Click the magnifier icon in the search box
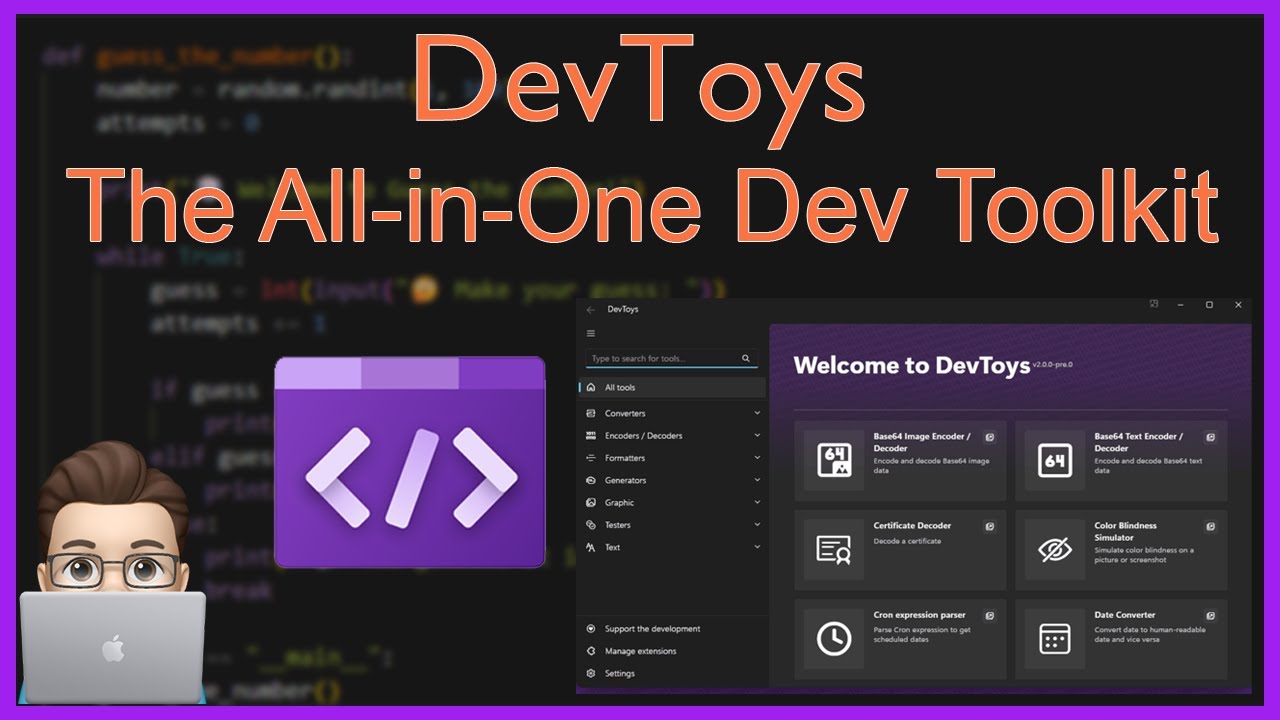 point(746,358)
